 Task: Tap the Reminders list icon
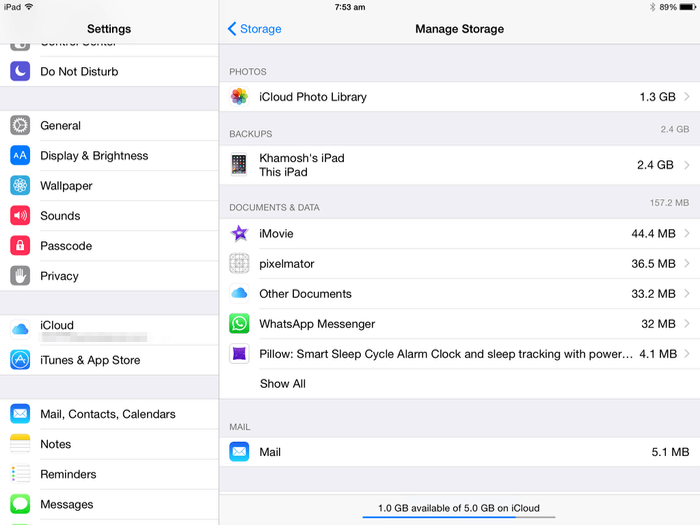click(20, 474)
